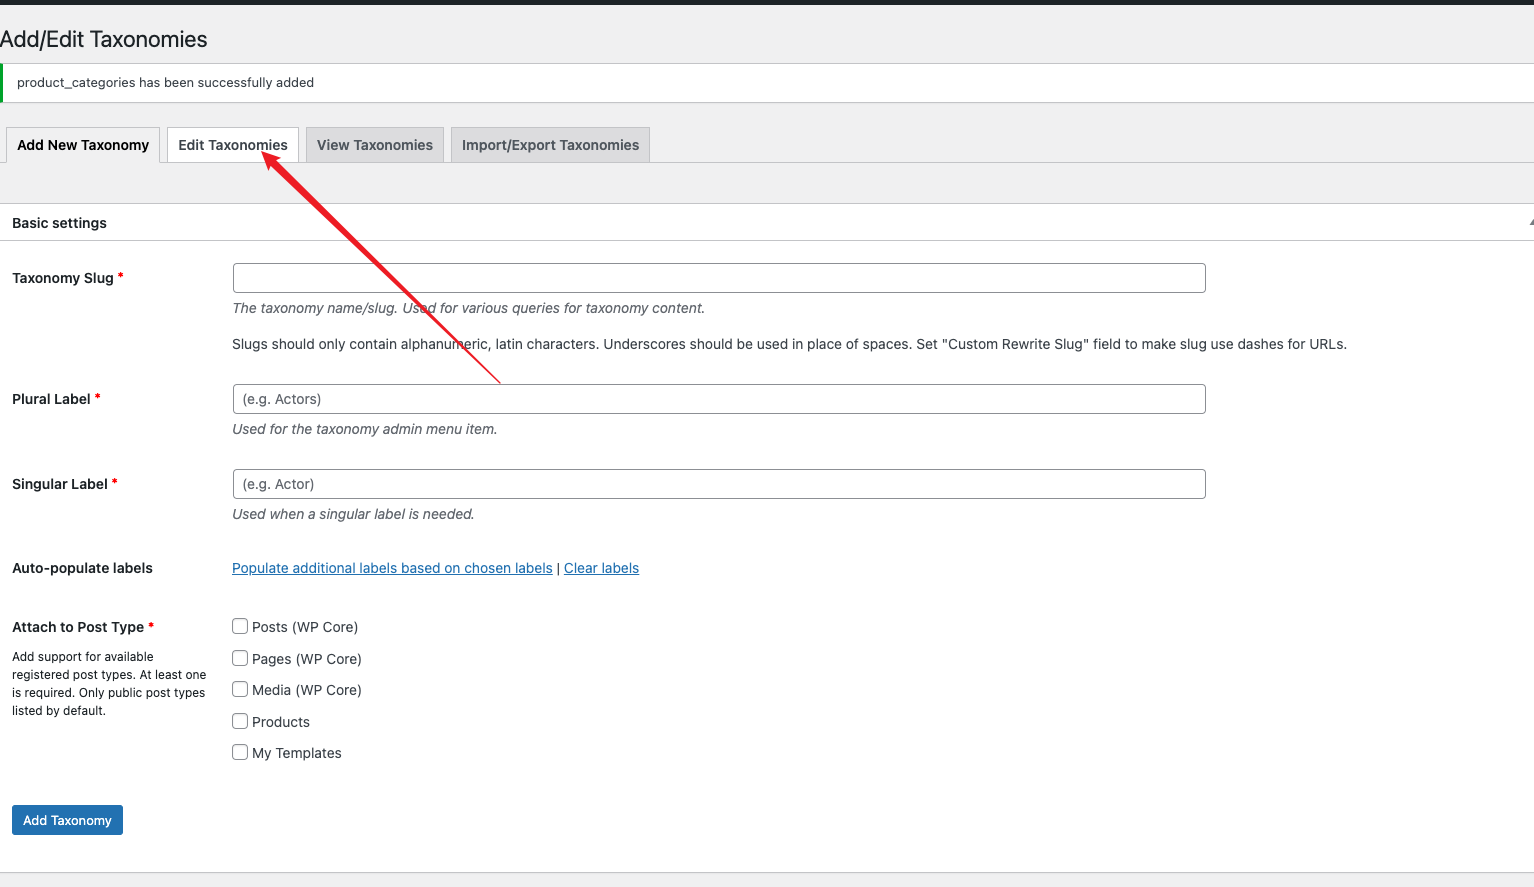Click the Taxonomy Slug field label text
The width and height of the screenshot is (1534, 887).
pos(62,278)
